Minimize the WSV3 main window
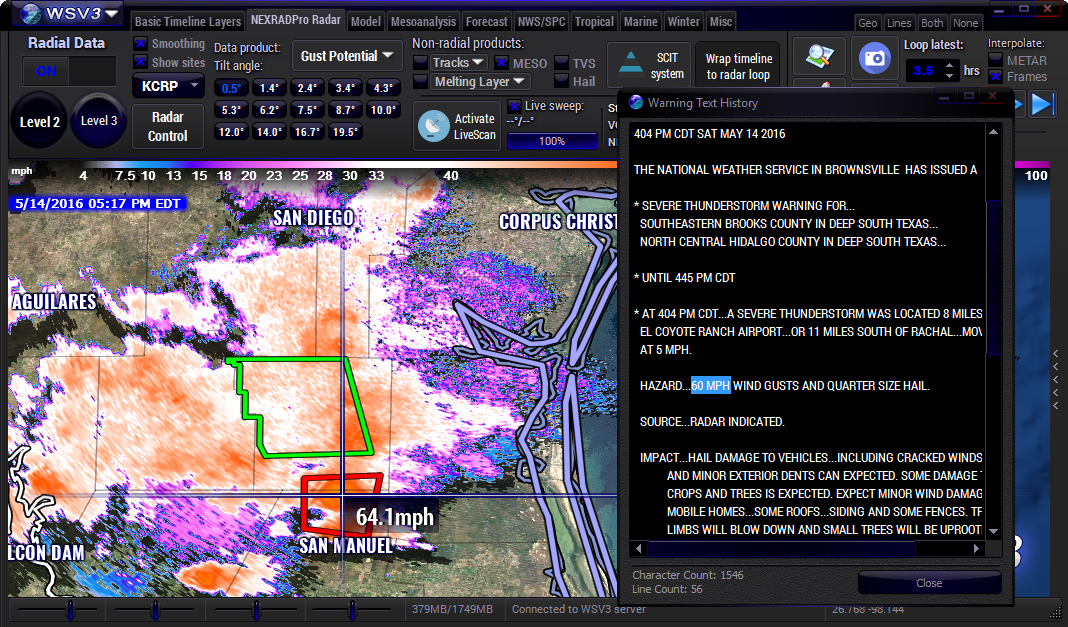Image resolution: width=1068 pixels, height=627 pixels. click(999, 10)
